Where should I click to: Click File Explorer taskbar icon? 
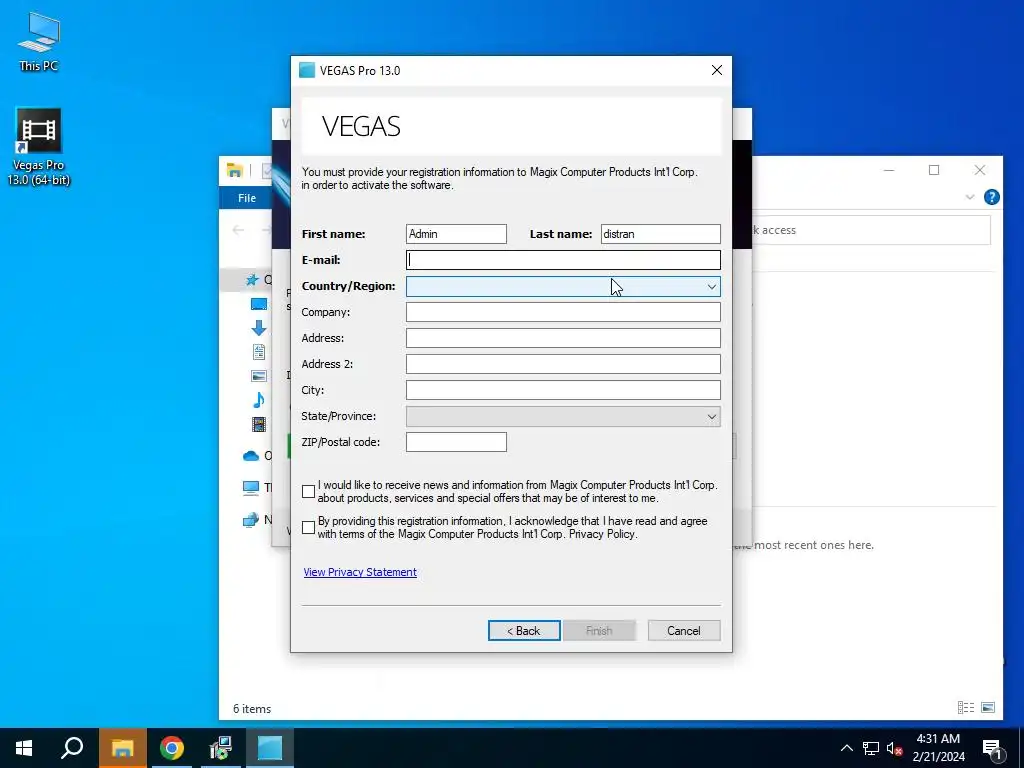(122, 748)
